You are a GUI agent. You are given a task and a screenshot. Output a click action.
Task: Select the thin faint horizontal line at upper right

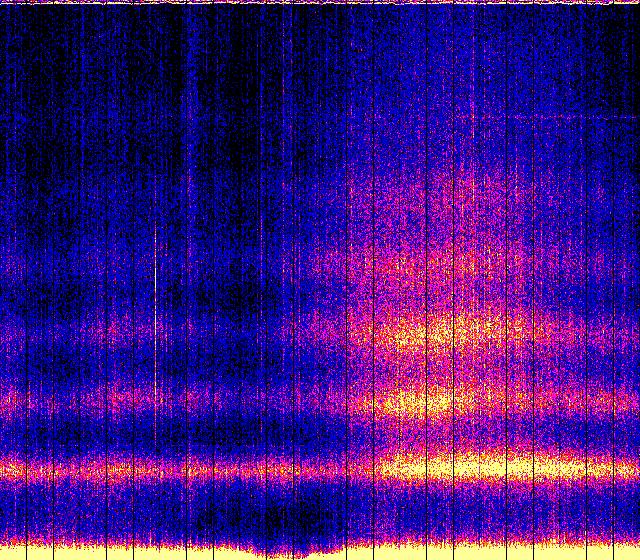560,118
